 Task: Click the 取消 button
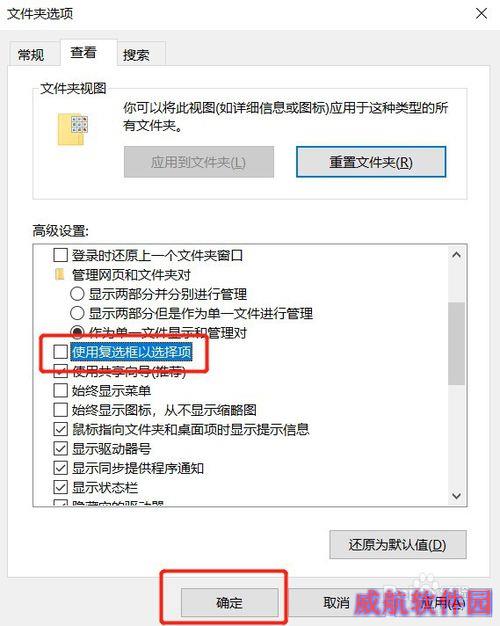[x=336, y=602]
